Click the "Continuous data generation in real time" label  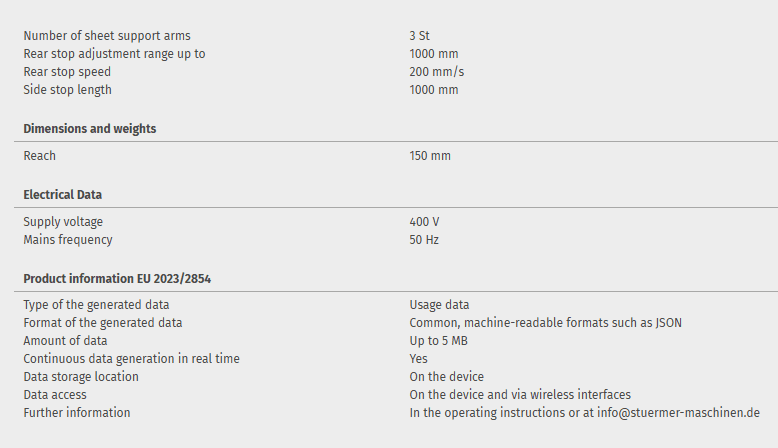131,359
